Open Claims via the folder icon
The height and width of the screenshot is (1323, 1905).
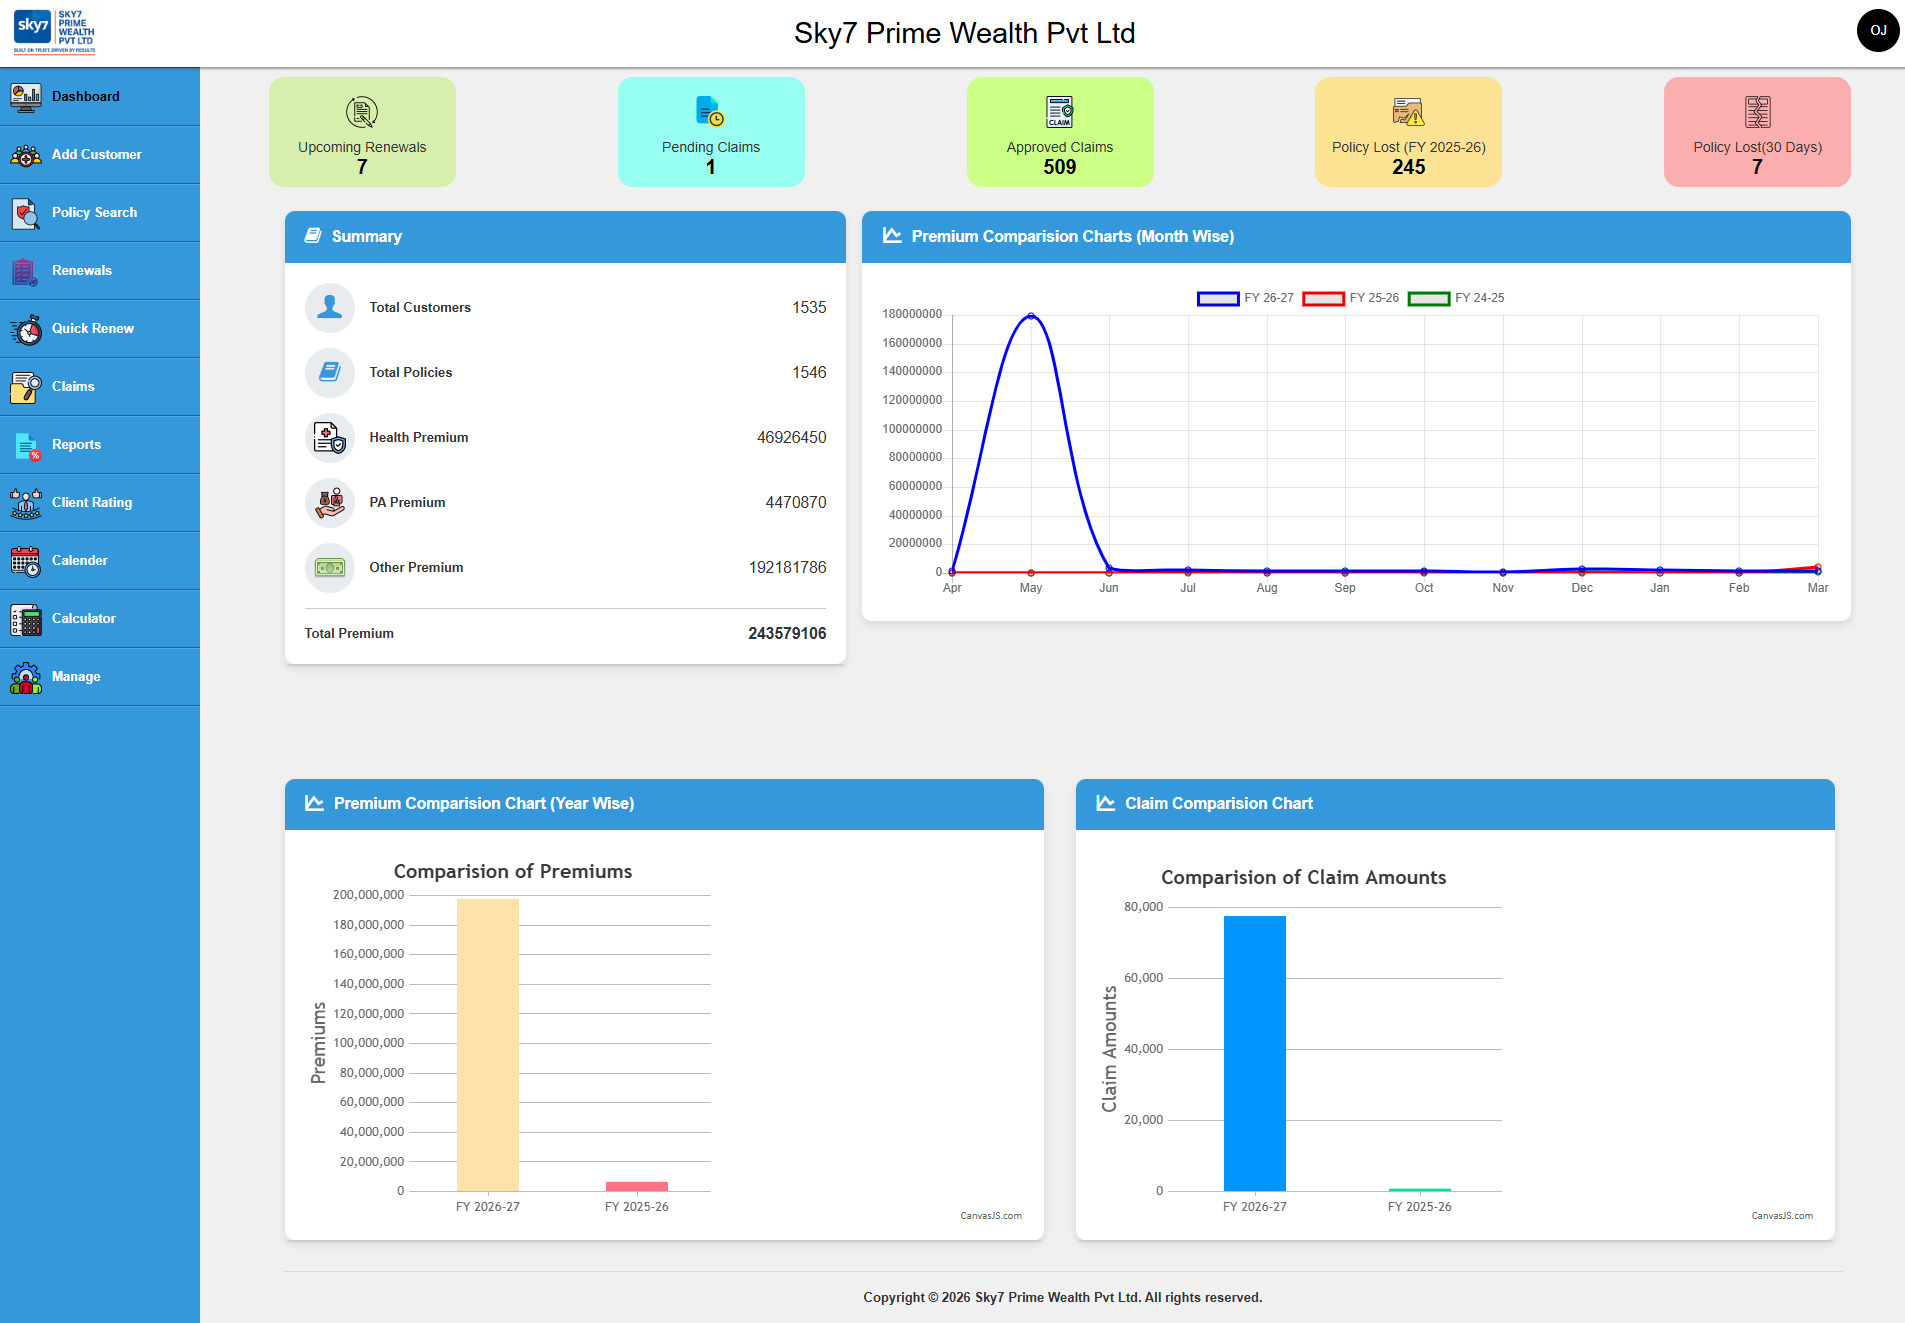click(25, 386)
